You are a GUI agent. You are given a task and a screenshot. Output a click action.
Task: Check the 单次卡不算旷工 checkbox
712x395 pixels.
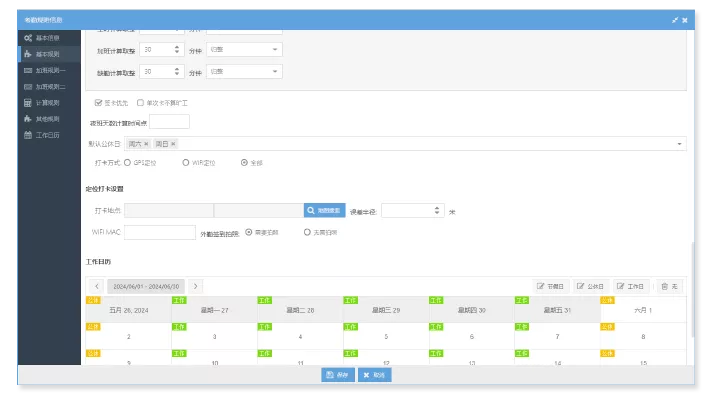[140, 103]
